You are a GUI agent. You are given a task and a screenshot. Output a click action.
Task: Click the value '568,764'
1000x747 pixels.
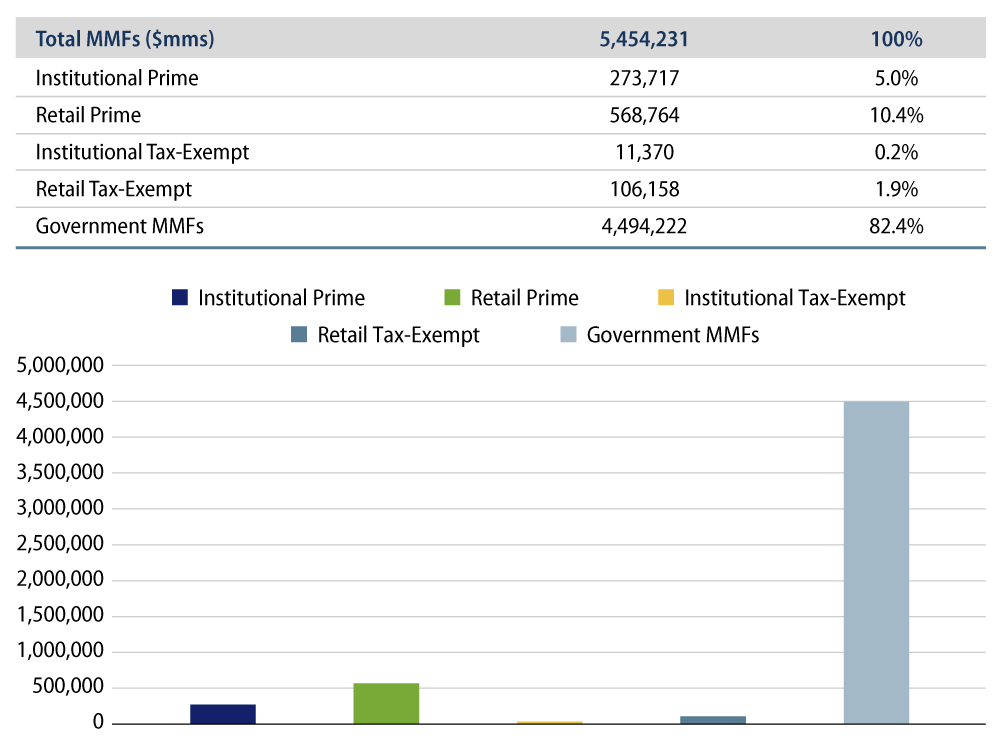(644, 115)
